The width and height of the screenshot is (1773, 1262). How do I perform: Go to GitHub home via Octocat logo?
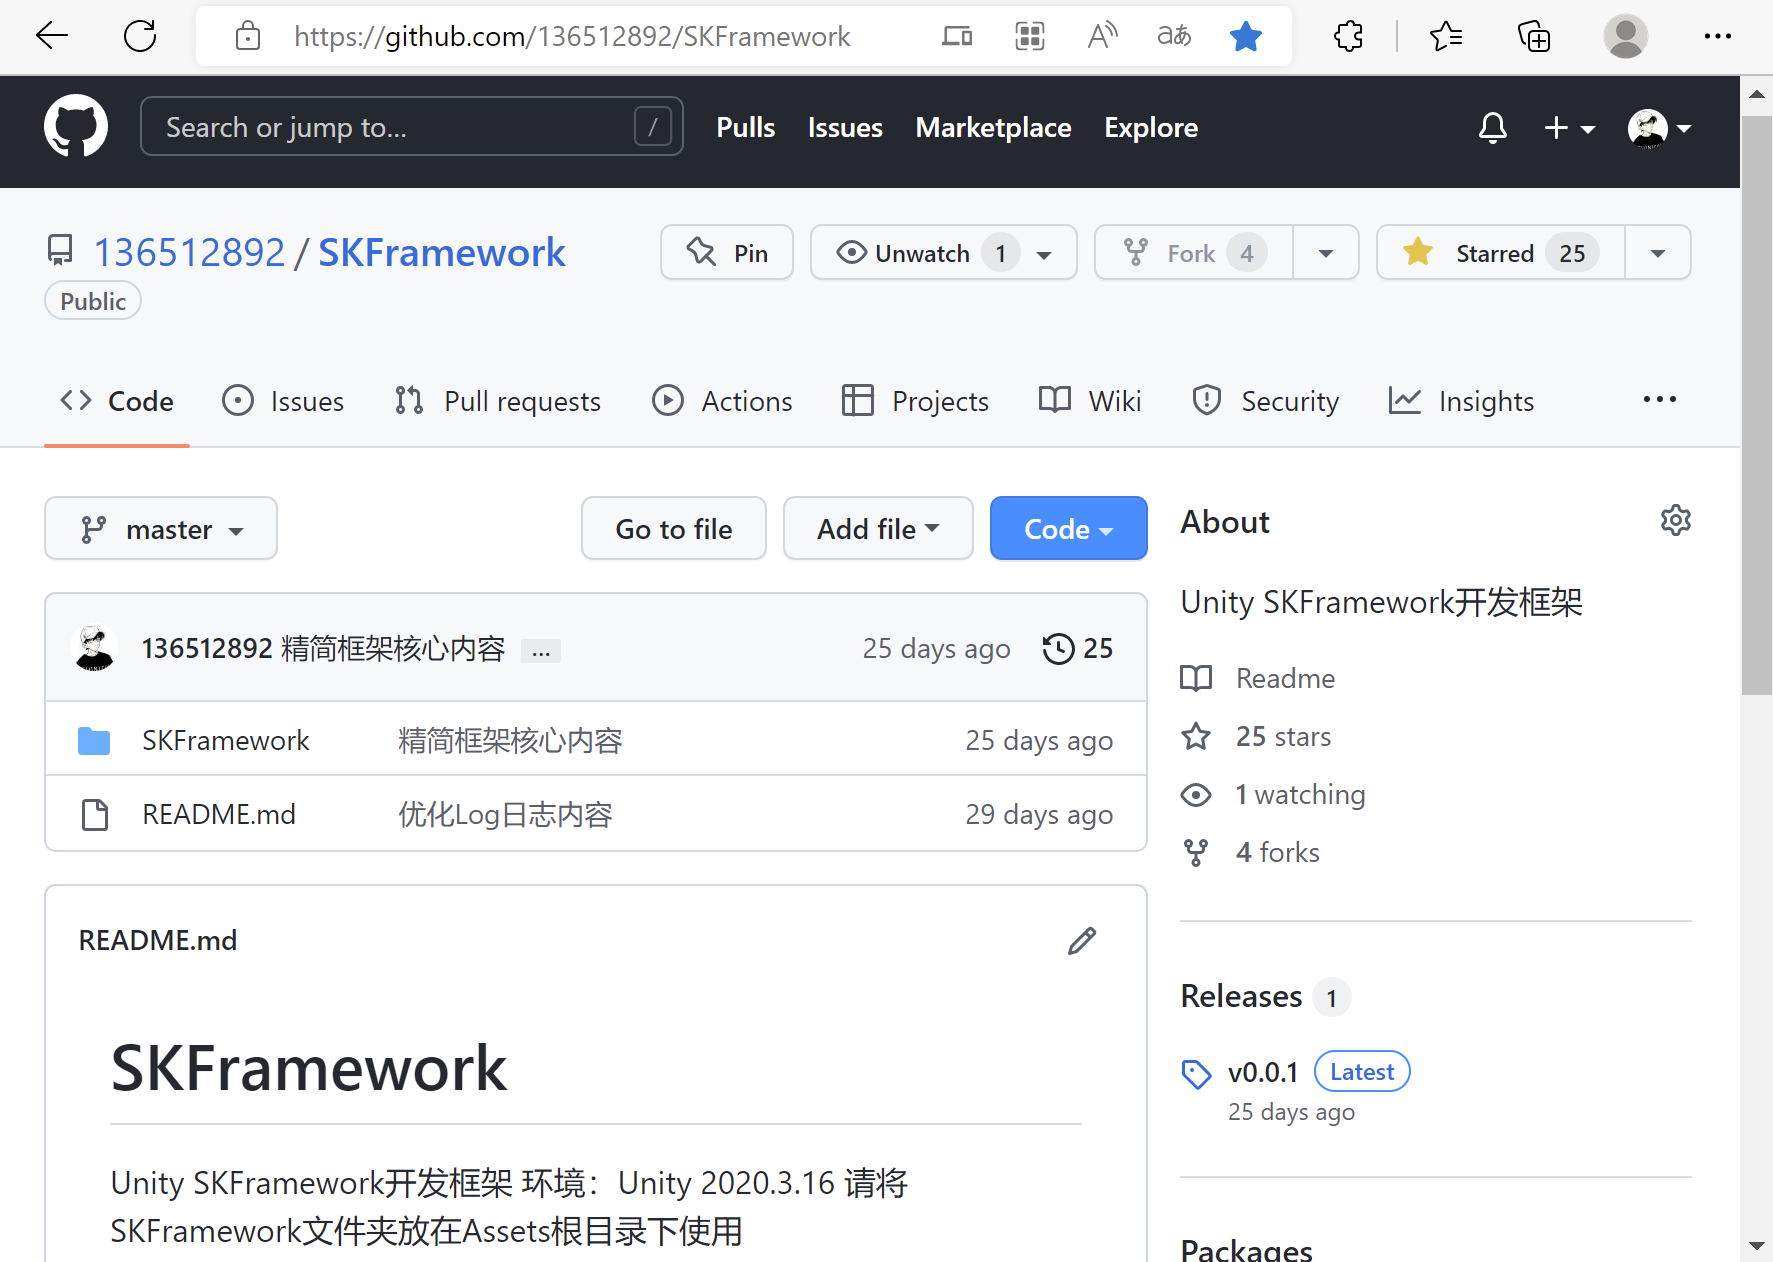pos(76,127)
